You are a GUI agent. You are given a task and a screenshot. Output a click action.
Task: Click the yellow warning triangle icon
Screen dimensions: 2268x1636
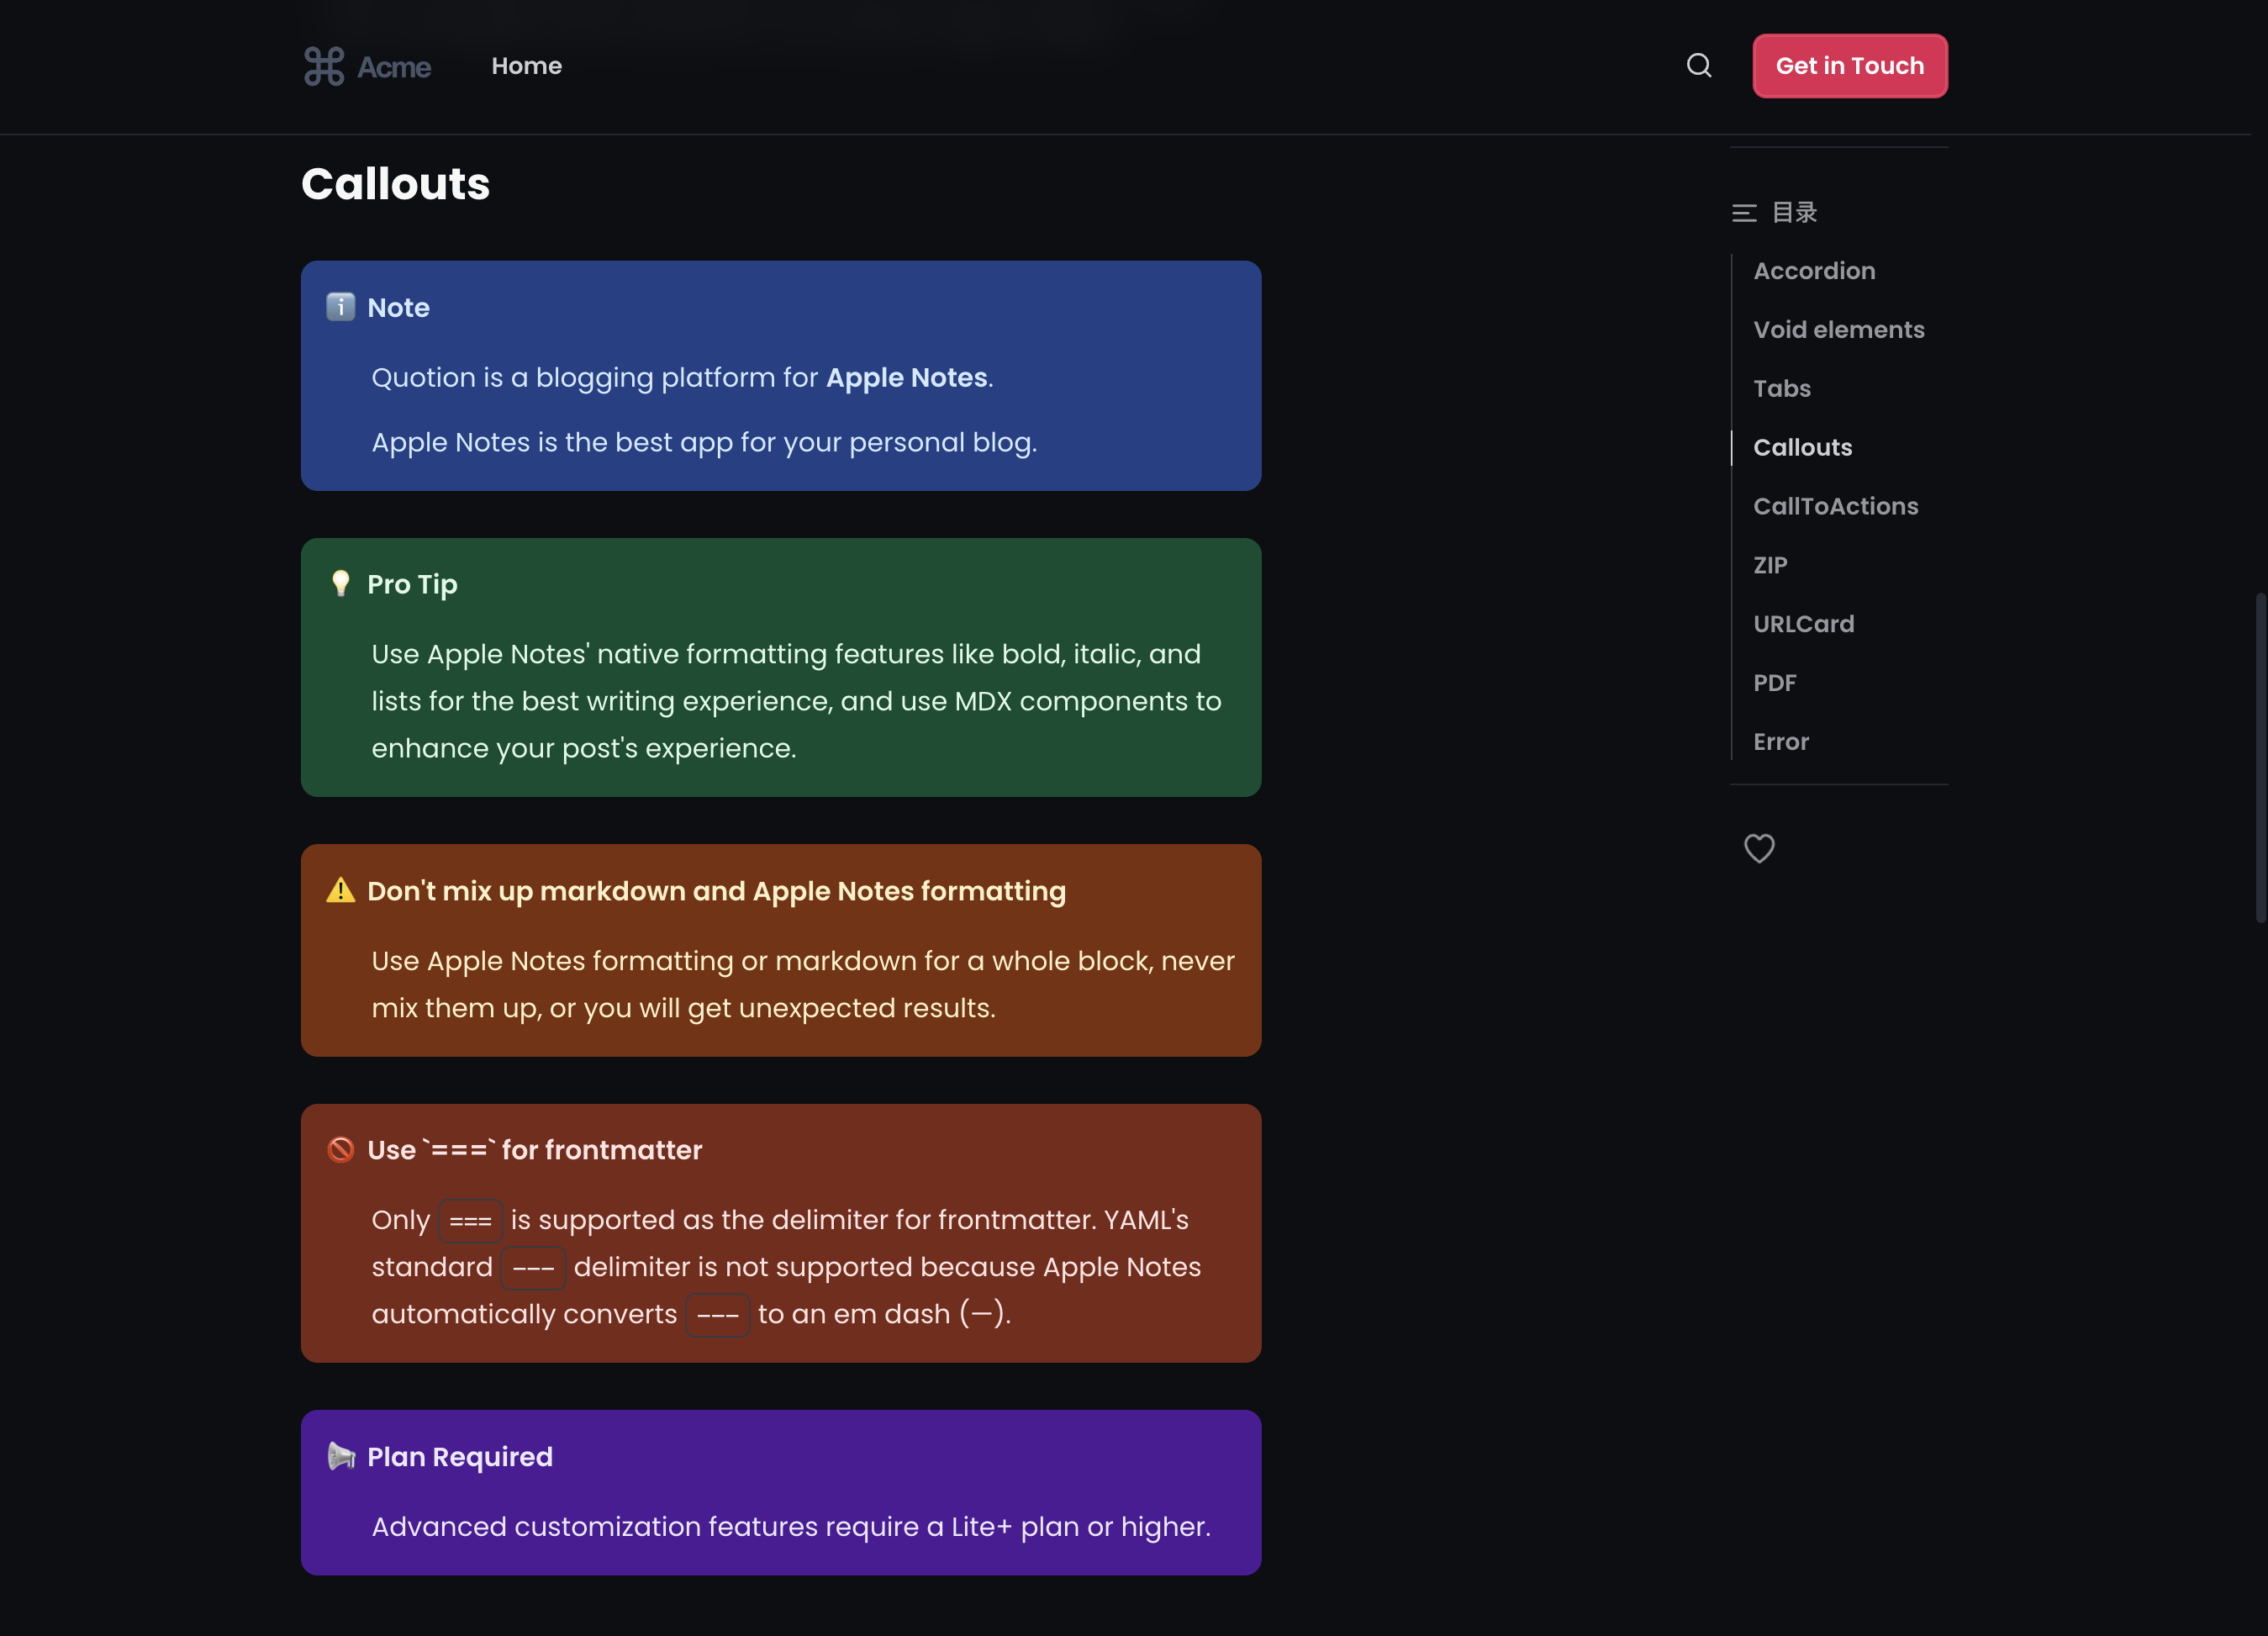[341, 890]
